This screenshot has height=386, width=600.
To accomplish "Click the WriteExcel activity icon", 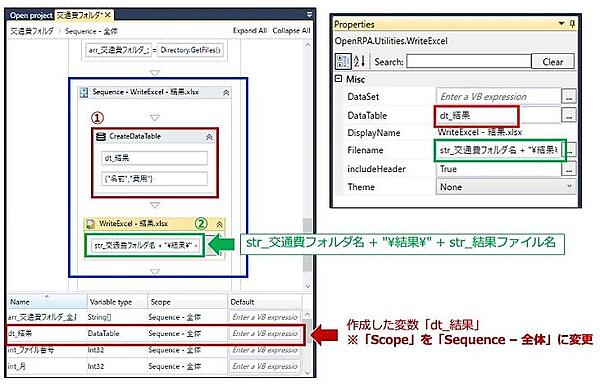I will click(90, 224).
